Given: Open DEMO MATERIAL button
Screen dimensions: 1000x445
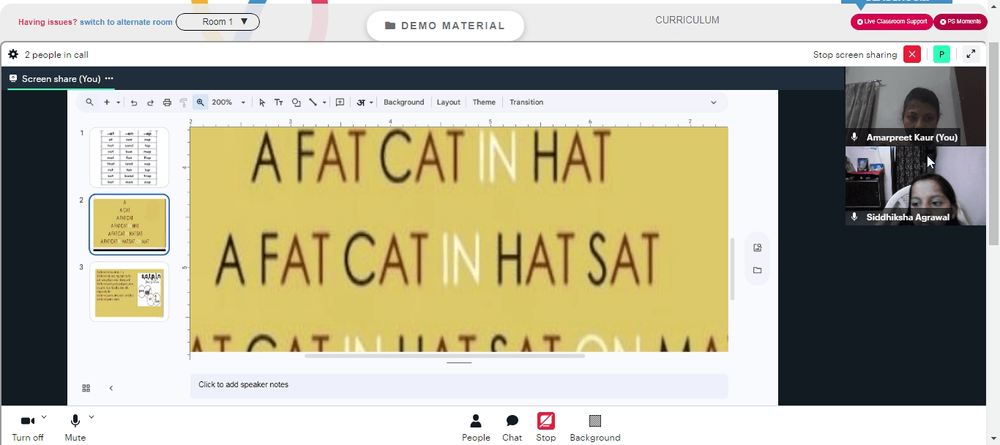Looking at the screenshot, I should [x=445, y=26].
